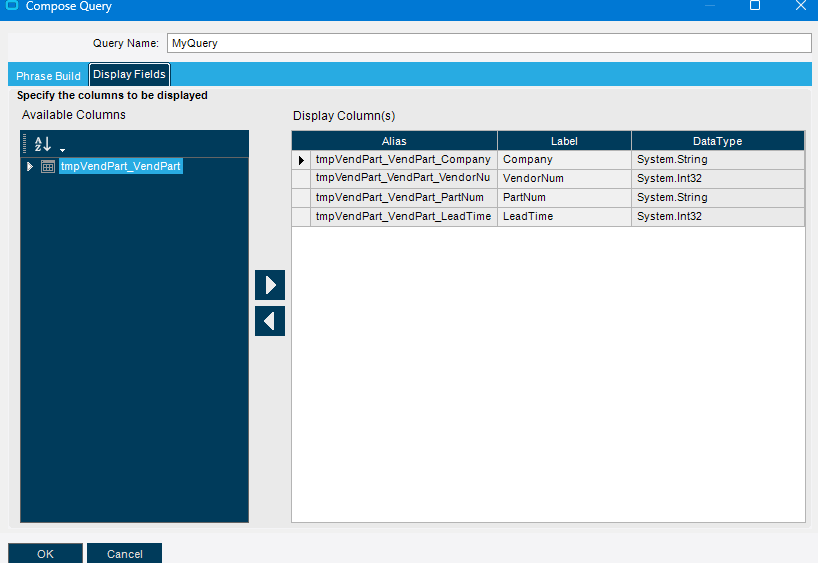This screenshot has width=818, height=563.
Task: Select the tmpVendPart_VendPart tree item
Action: [121, 166]
